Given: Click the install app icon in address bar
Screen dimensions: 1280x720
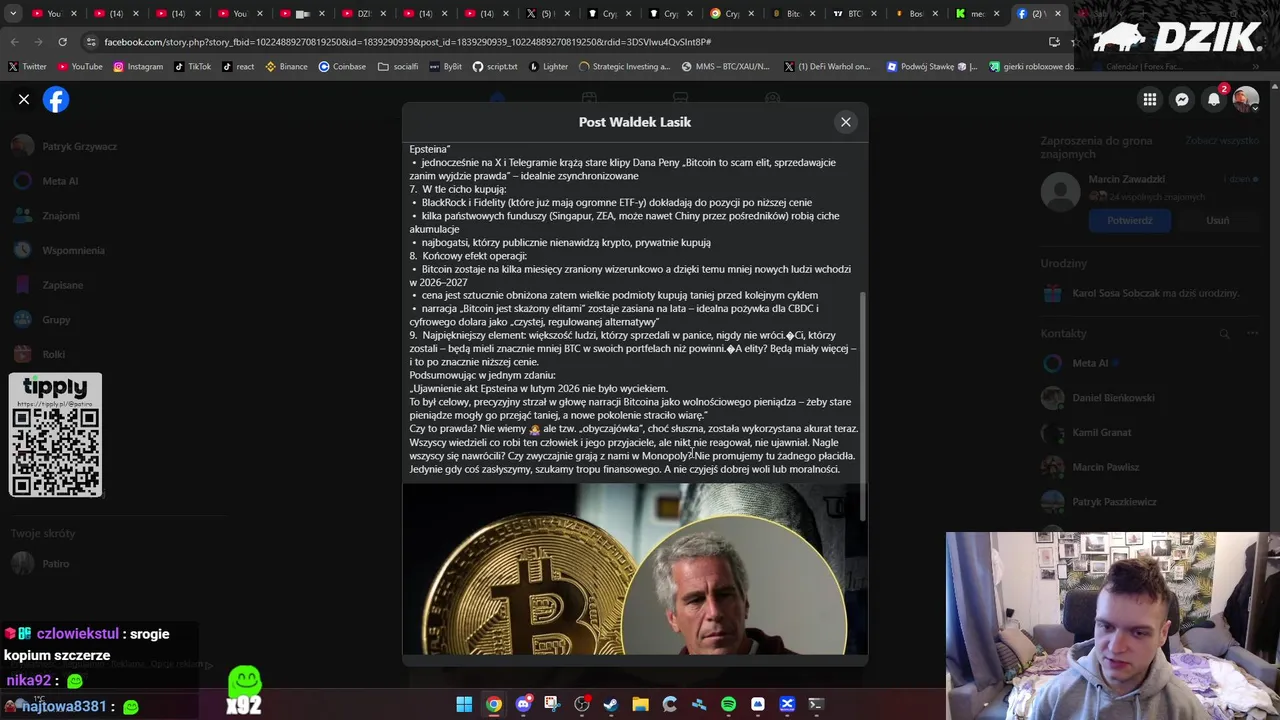Looking at the screenshot, I should [1054, 42].
